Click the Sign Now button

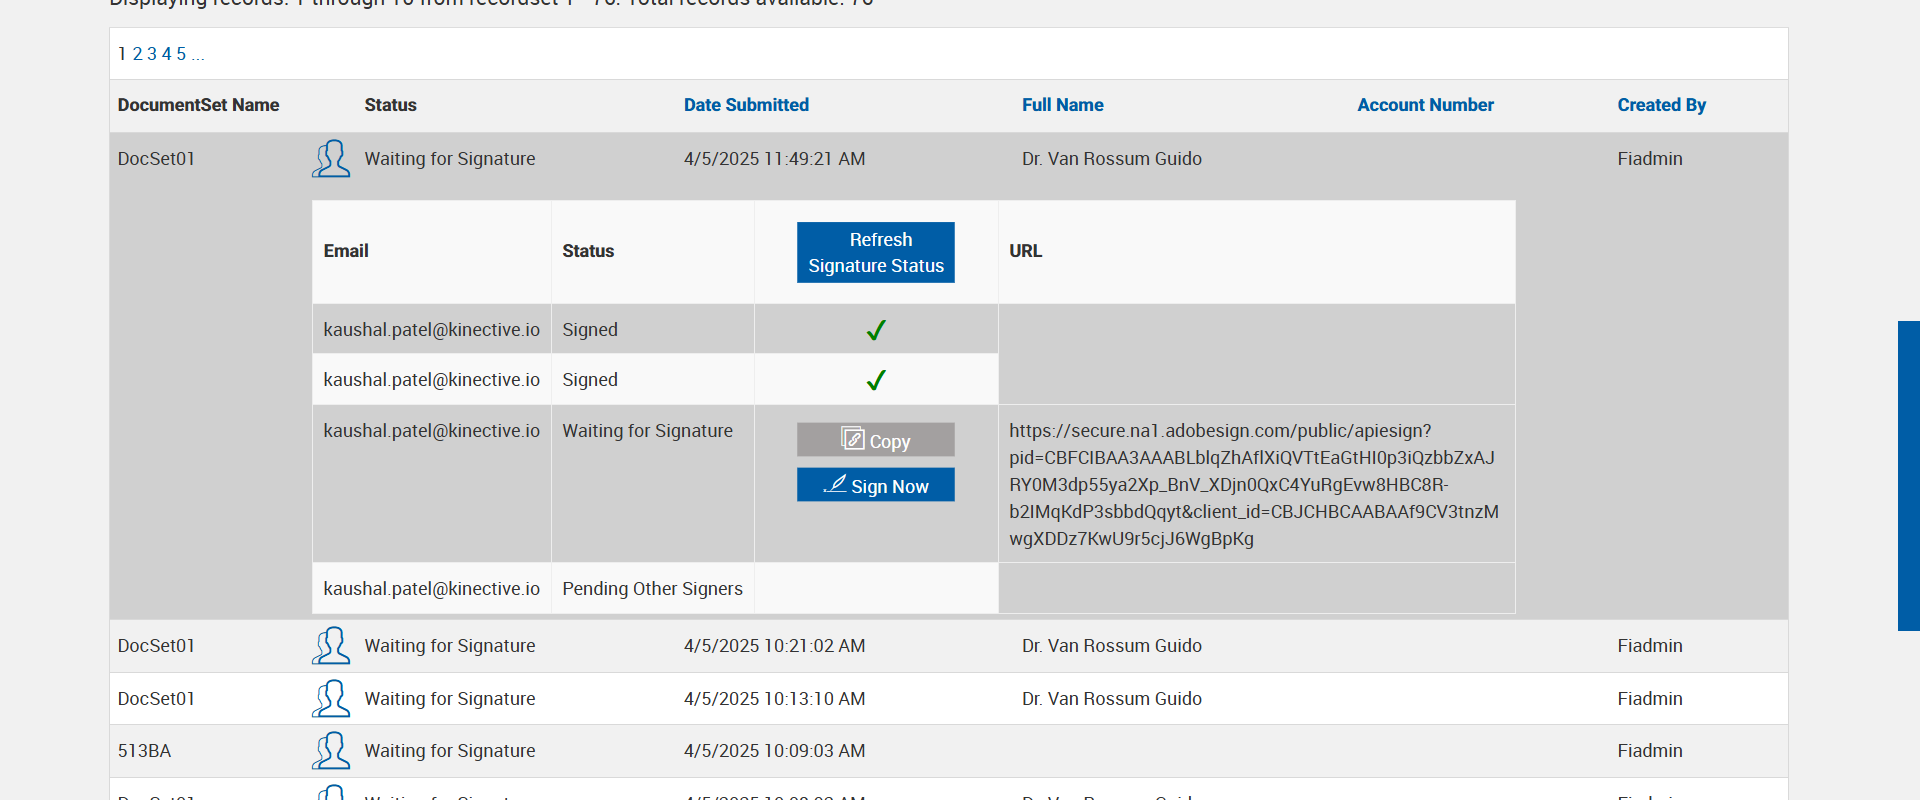(875, 486)
